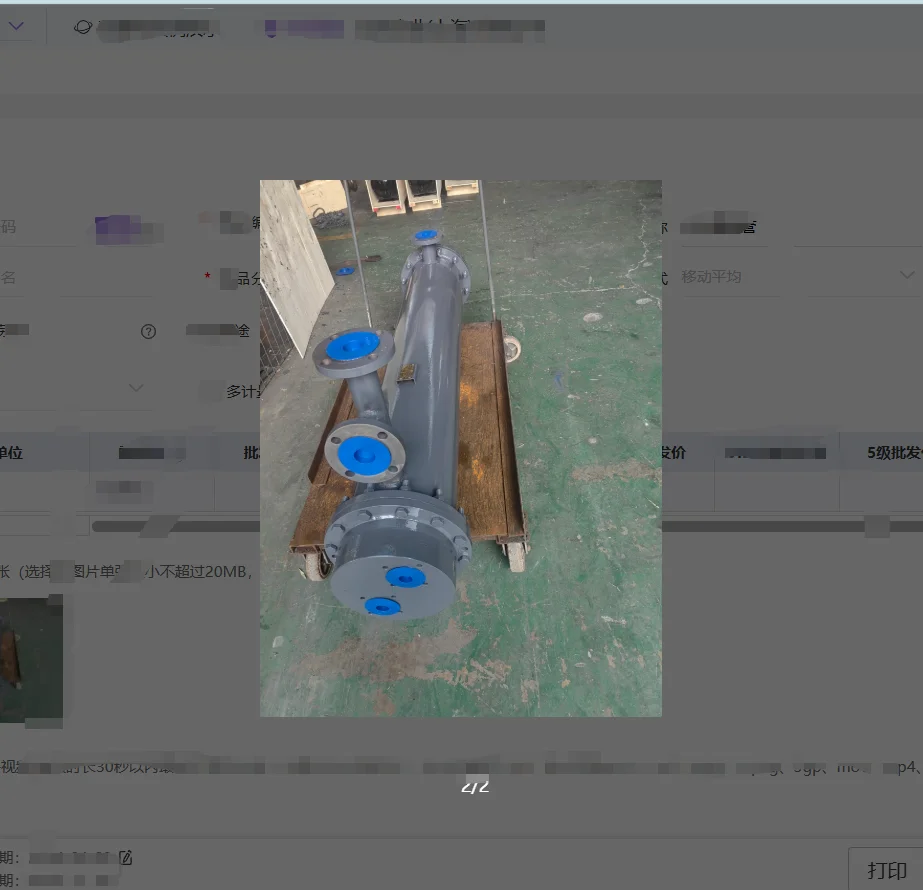Screen dimensions: 923x890
Task: Expand the dropdown chevron above the 单位 column
Action: pos(136,387)
